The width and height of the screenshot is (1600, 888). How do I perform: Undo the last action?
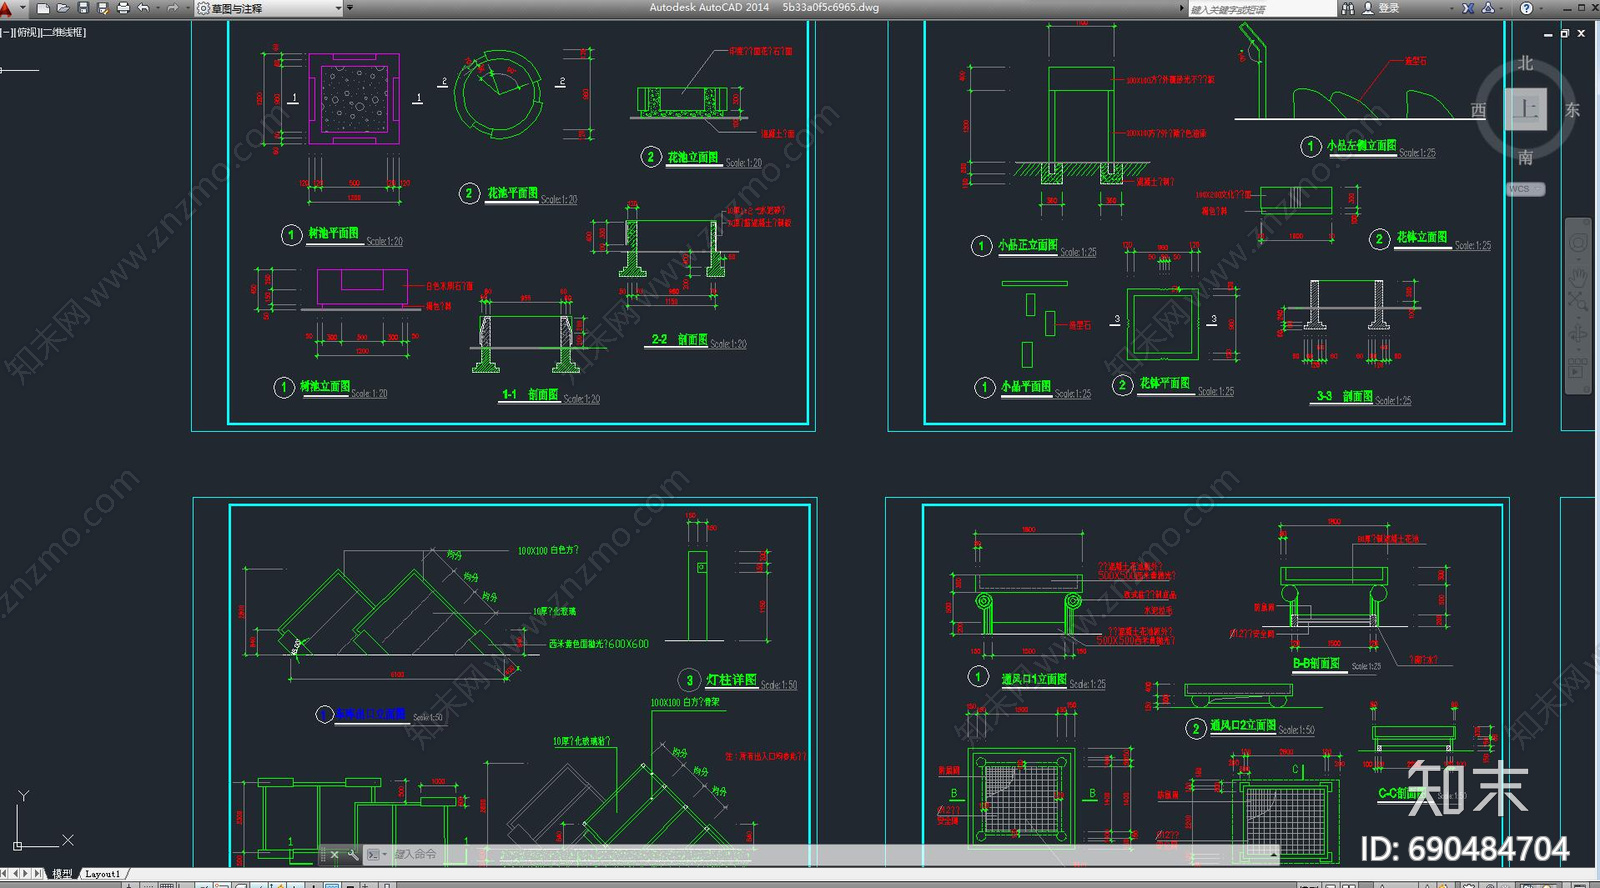coord(144,8)
